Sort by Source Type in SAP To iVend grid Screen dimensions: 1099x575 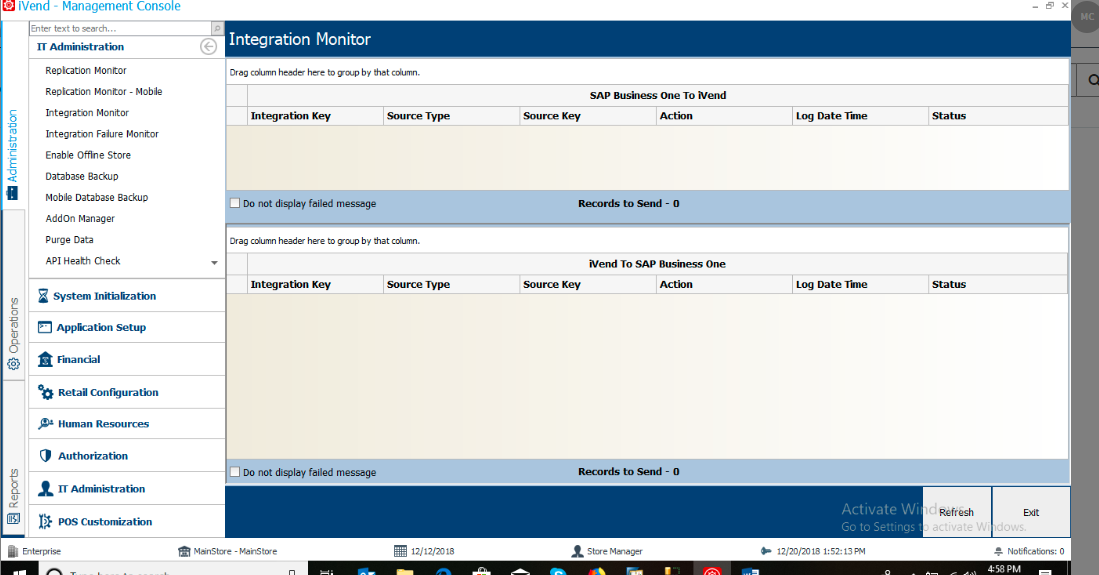[451, 116]
